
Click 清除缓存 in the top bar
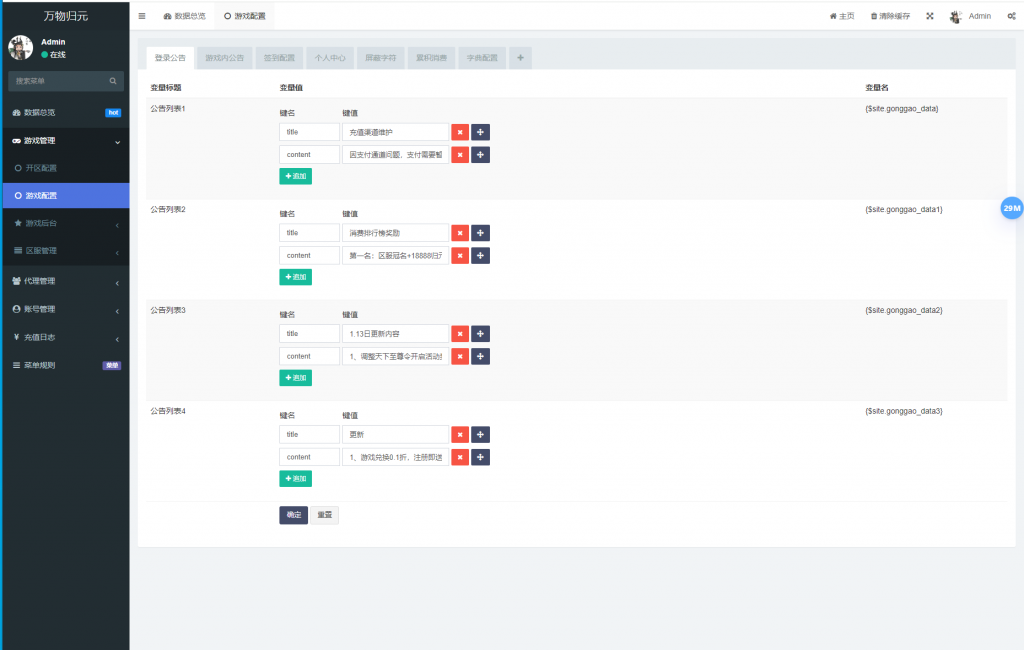point(890,16)
